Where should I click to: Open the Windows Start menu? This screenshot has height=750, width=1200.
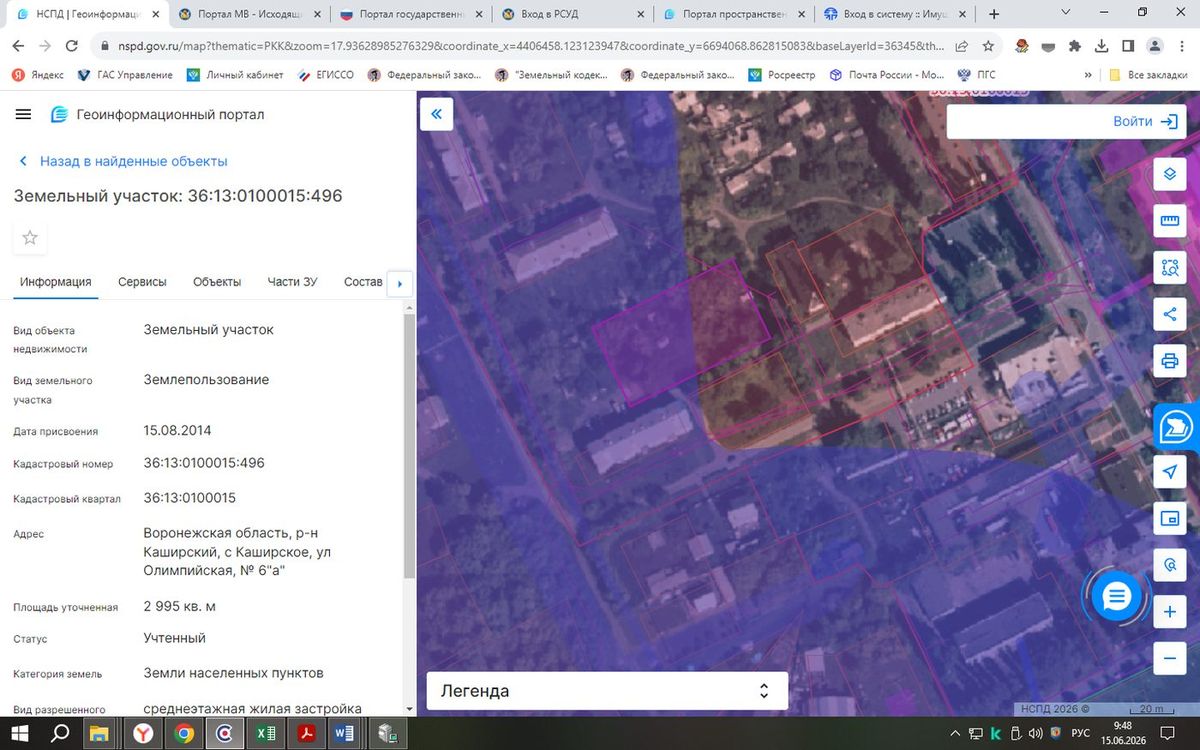click(x=20, y=733)
